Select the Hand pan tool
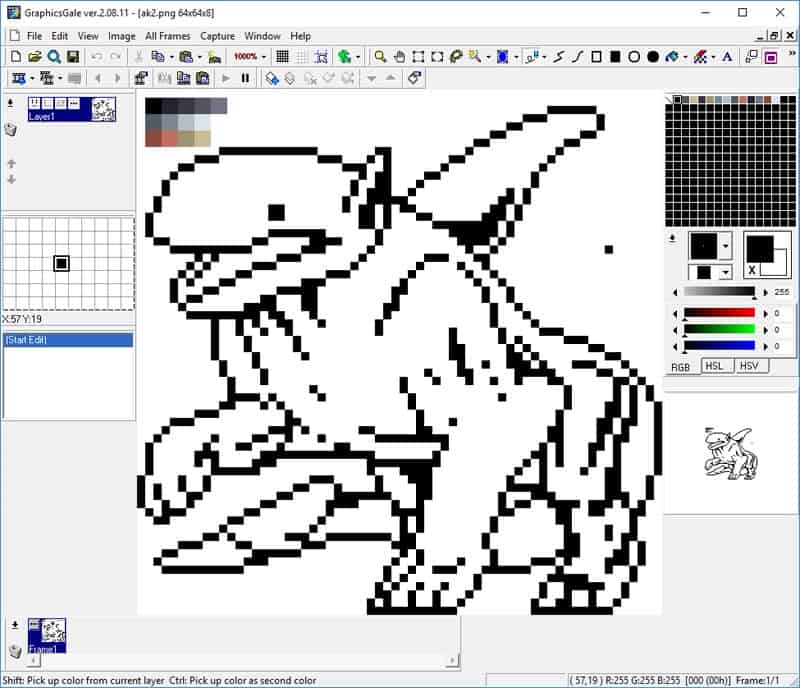Screen dimensions: 800x688 (399, 57)
